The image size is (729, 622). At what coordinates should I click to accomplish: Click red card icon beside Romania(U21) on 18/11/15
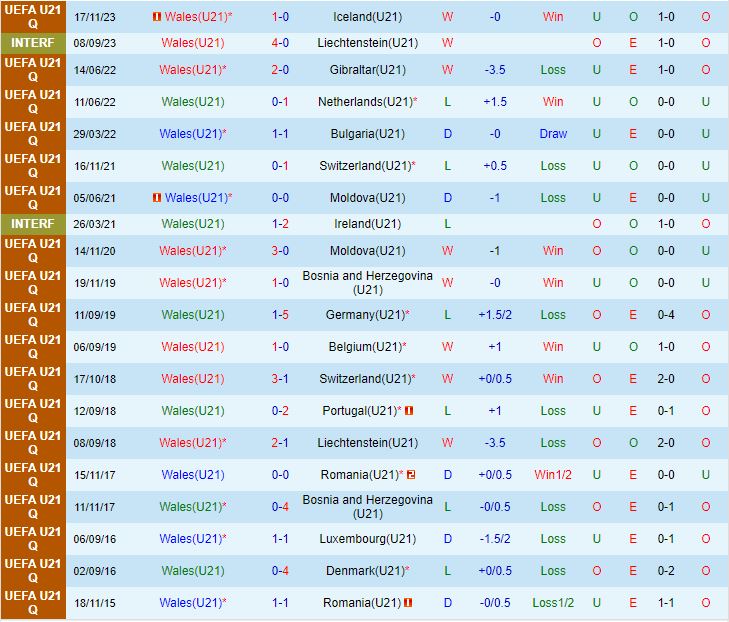coord(409,603)
